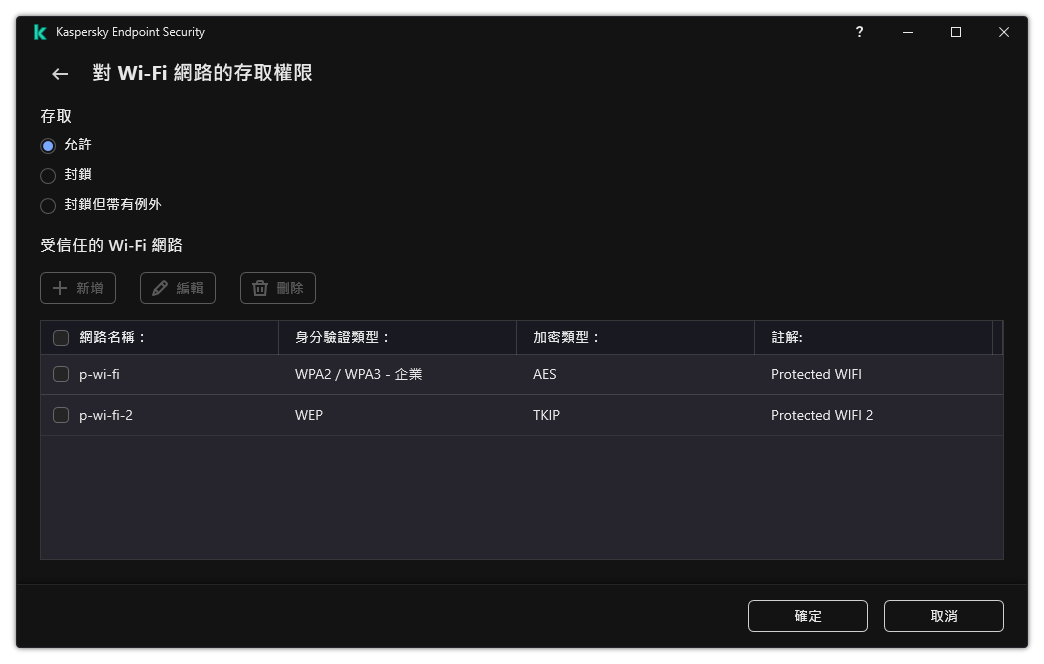The image size is (1044, 664).
Task: Click the WEP authentication cell
Action: tap(309, 415)
